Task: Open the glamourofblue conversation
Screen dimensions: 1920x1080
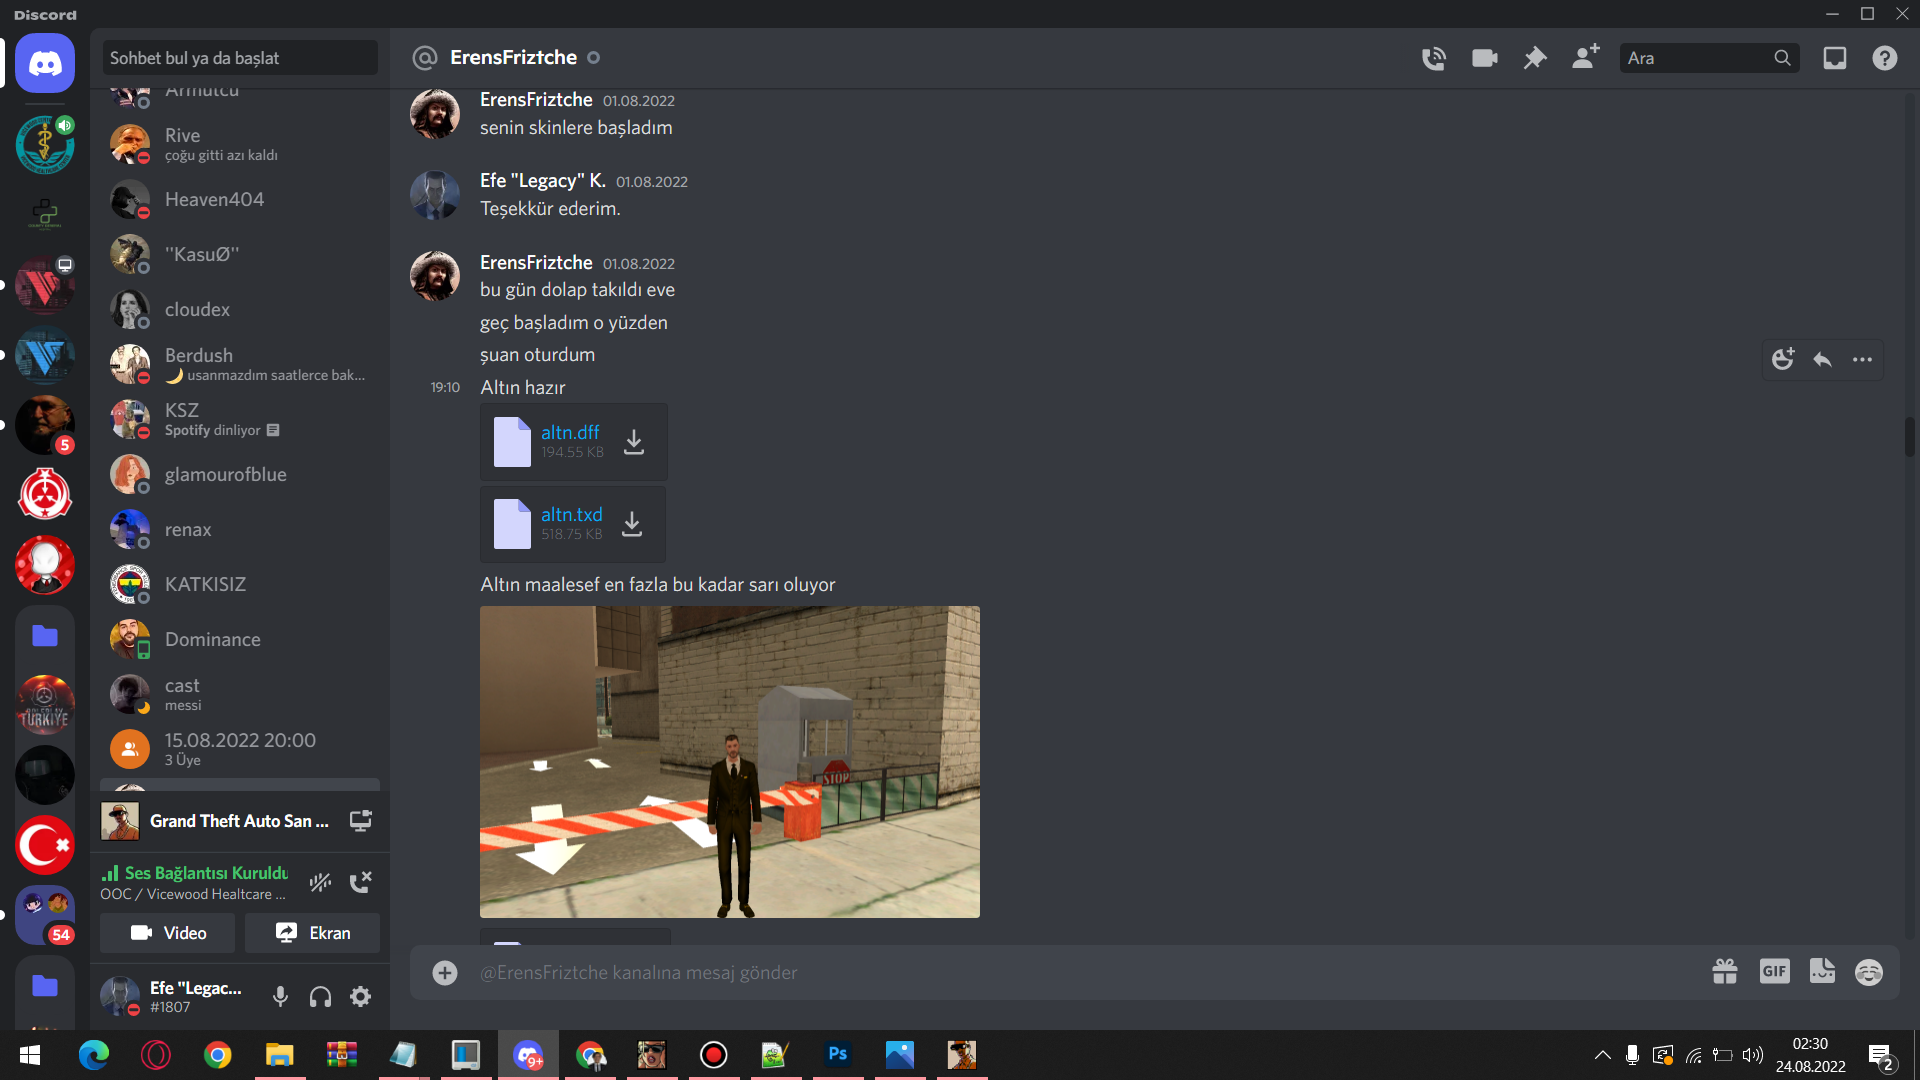Action: coord(240,474)
